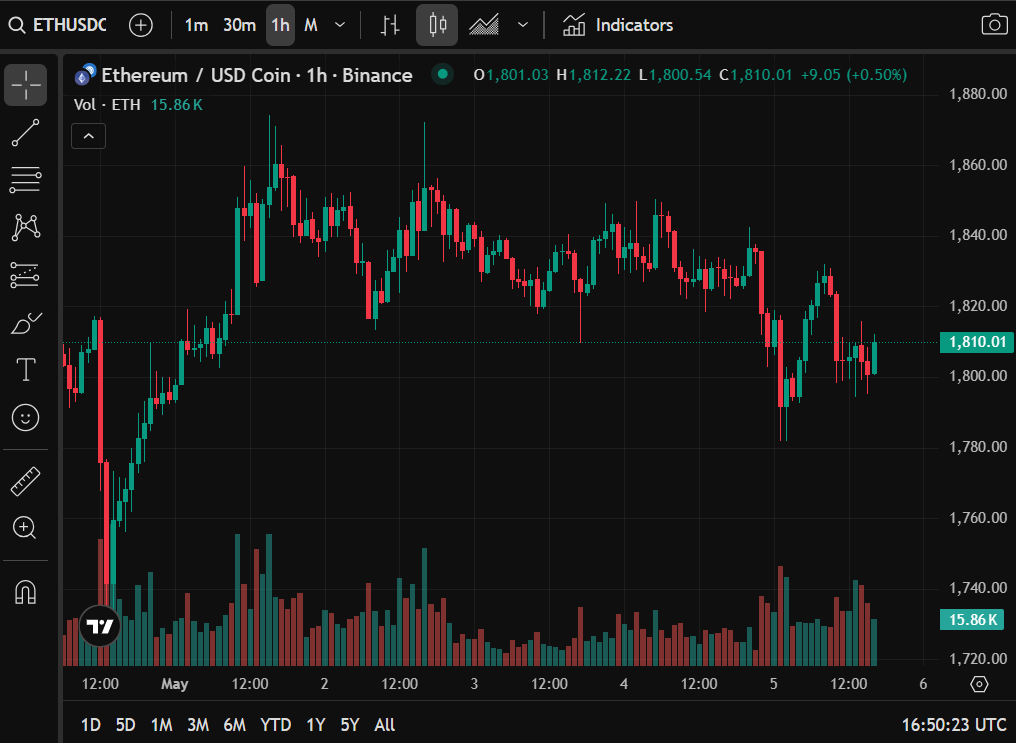This screenshot has height=743, width=1016.
Task: Click the 1,810.01 current price label
Action: (977, 342)
